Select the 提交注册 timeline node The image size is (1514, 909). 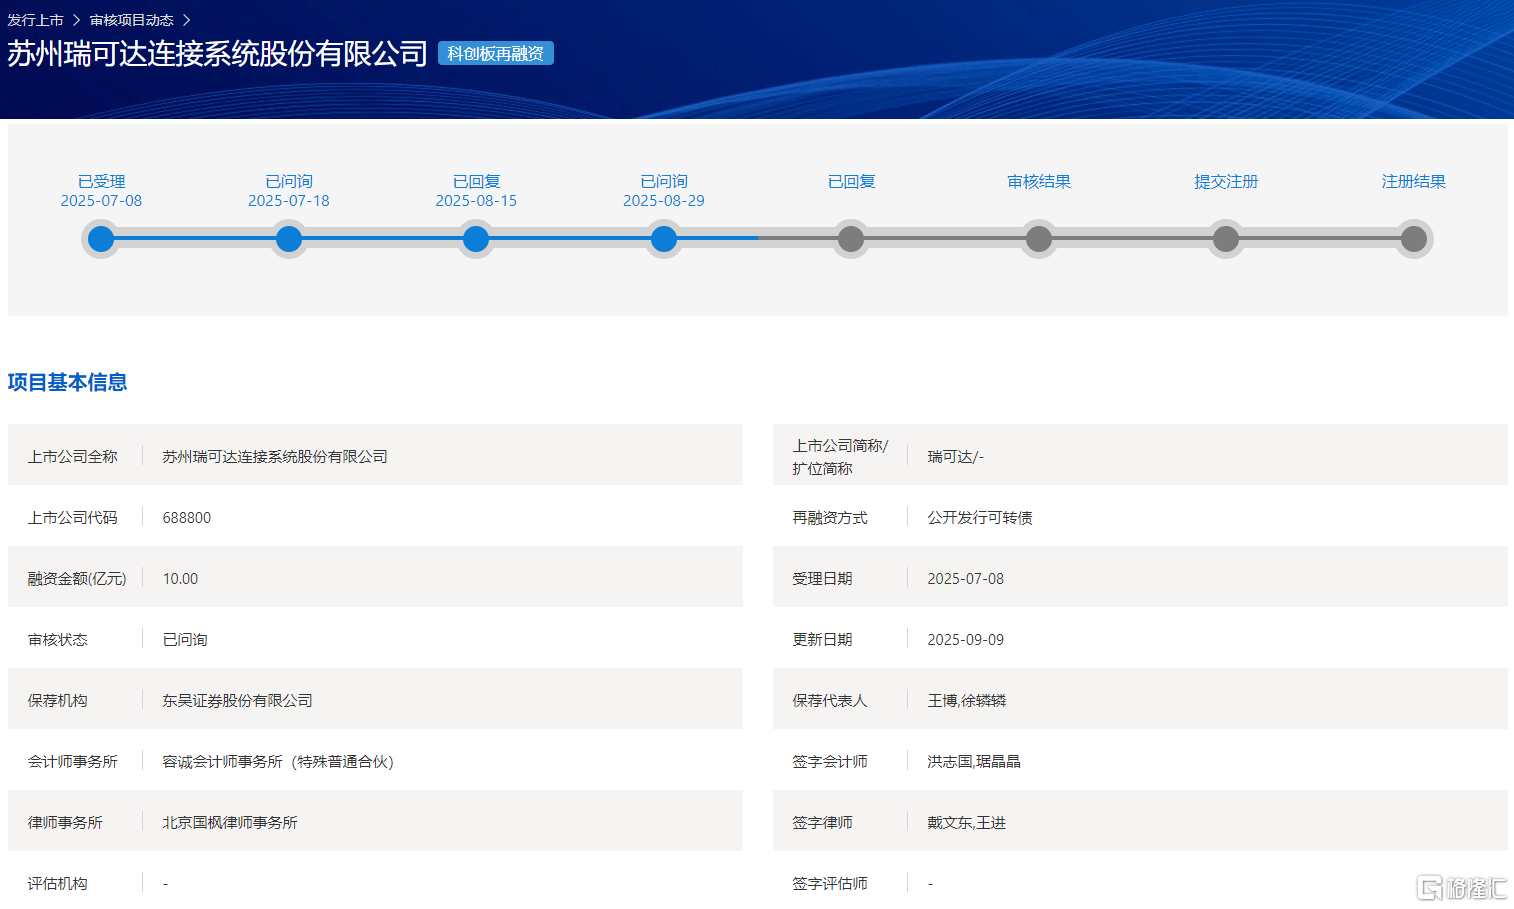click(x=1226, y=239)
